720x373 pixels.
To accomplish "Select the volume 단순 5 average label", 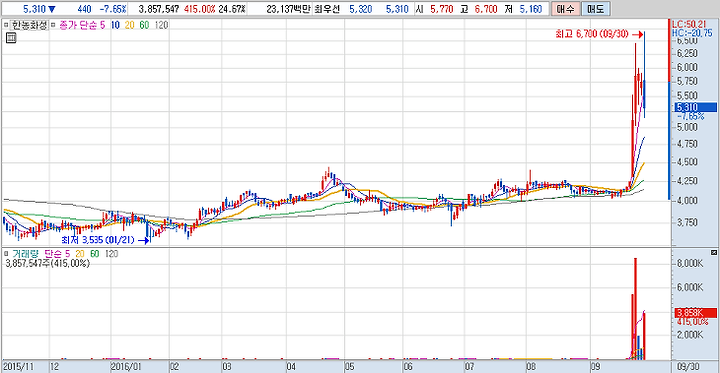I will (57, 254).
